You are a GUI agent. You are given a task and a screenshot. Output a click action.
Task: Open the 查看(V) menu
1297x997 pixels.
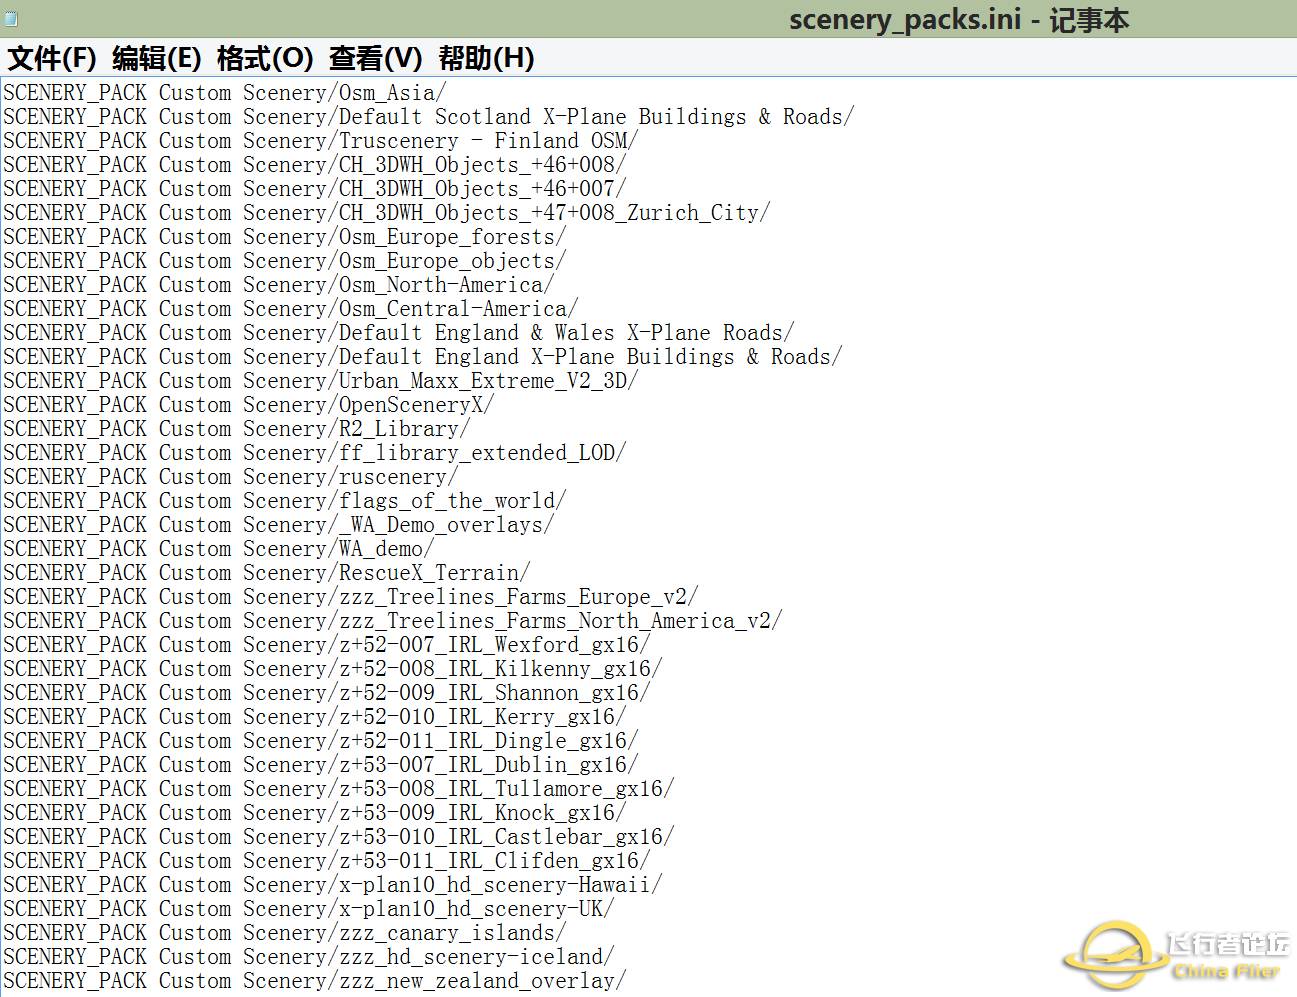pos(376,58)
